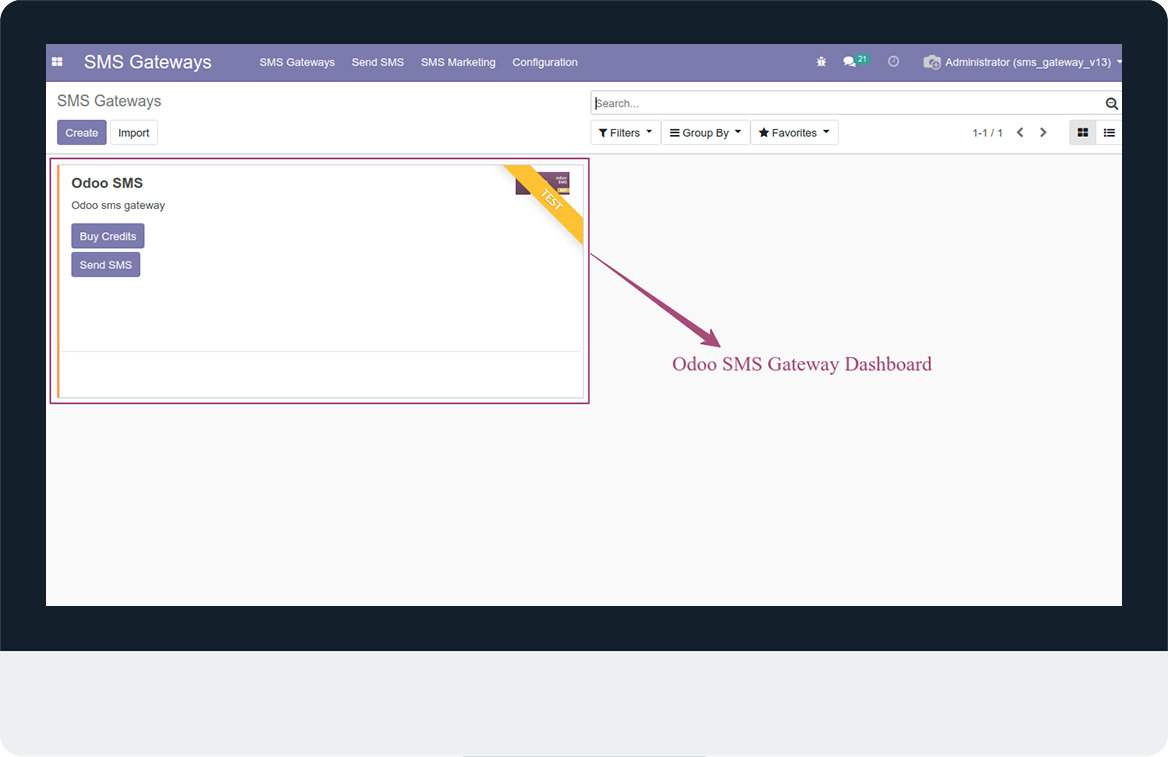Open the Group By dropdown

(x=705, y=133)
